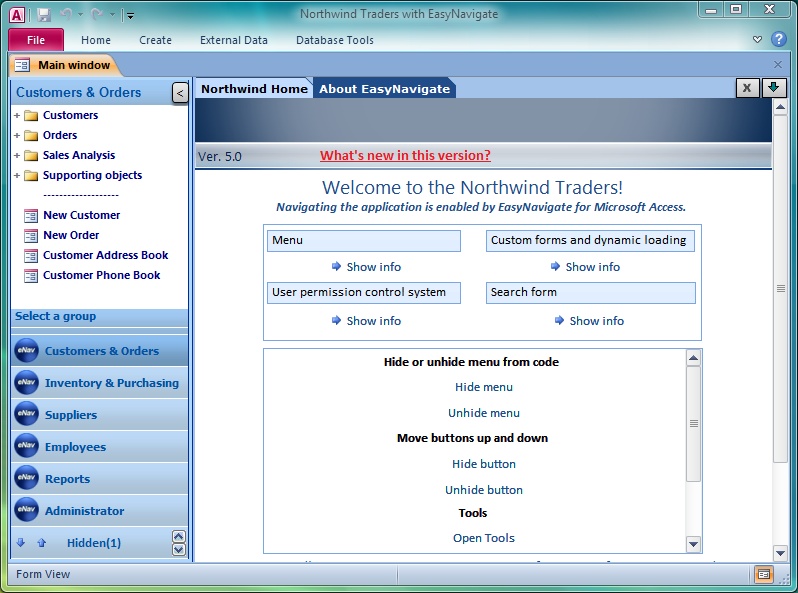Select the Customers & Orders group button
The width and height of the screenshot is (798, 593).
pos(100,351)
